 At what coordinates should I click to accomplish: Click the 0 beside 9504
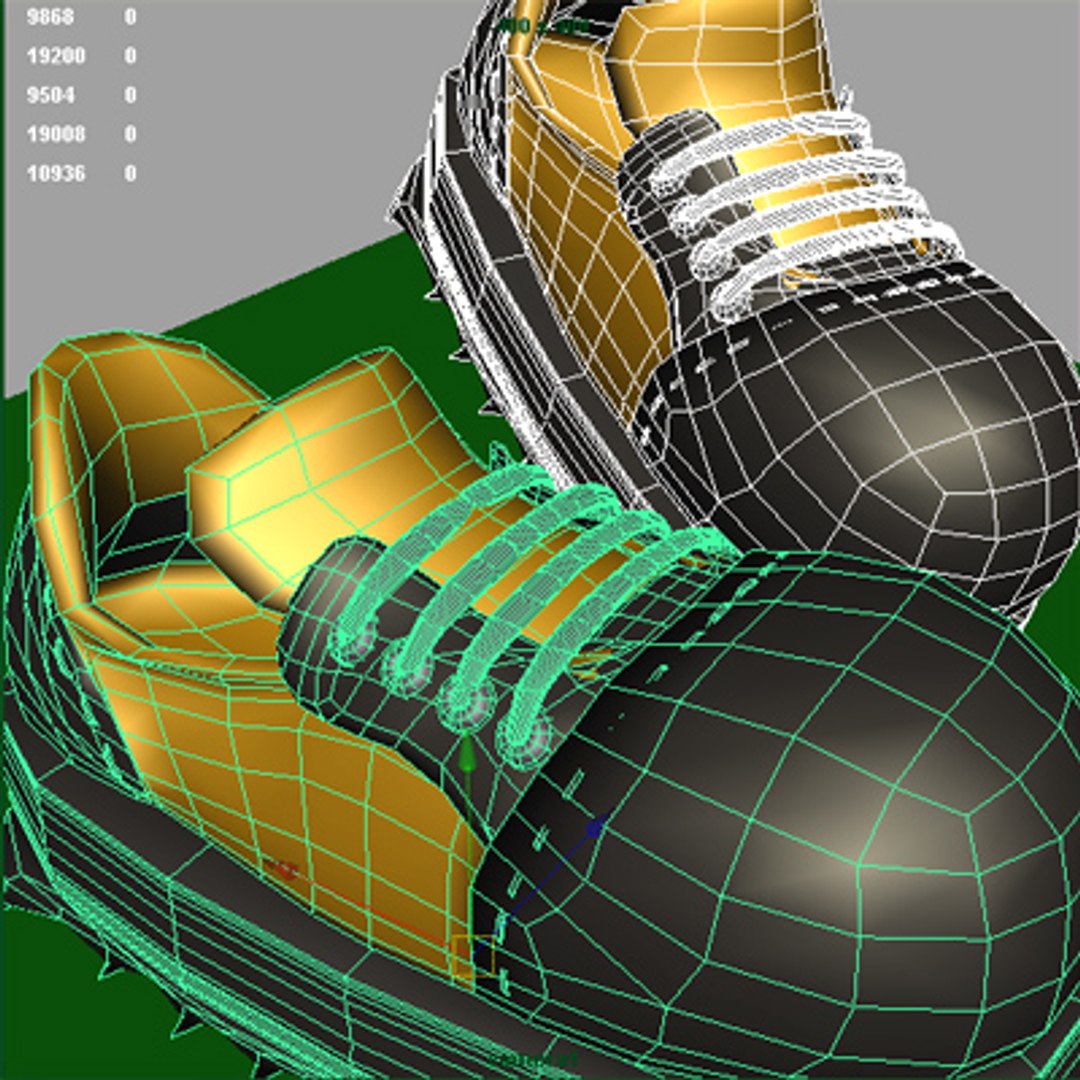point(130,95)
